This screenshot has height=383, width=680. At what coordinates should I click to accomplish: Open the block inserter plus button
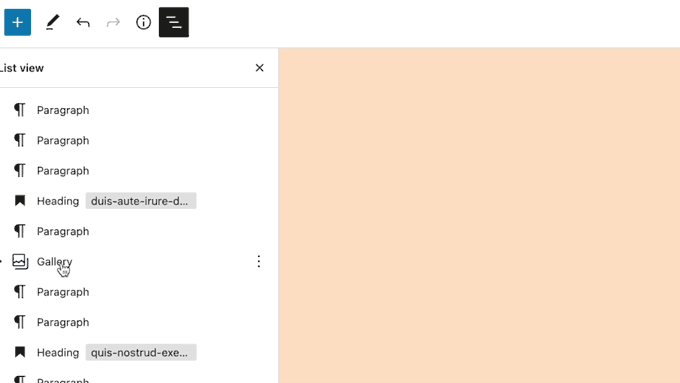click(17, 22)
